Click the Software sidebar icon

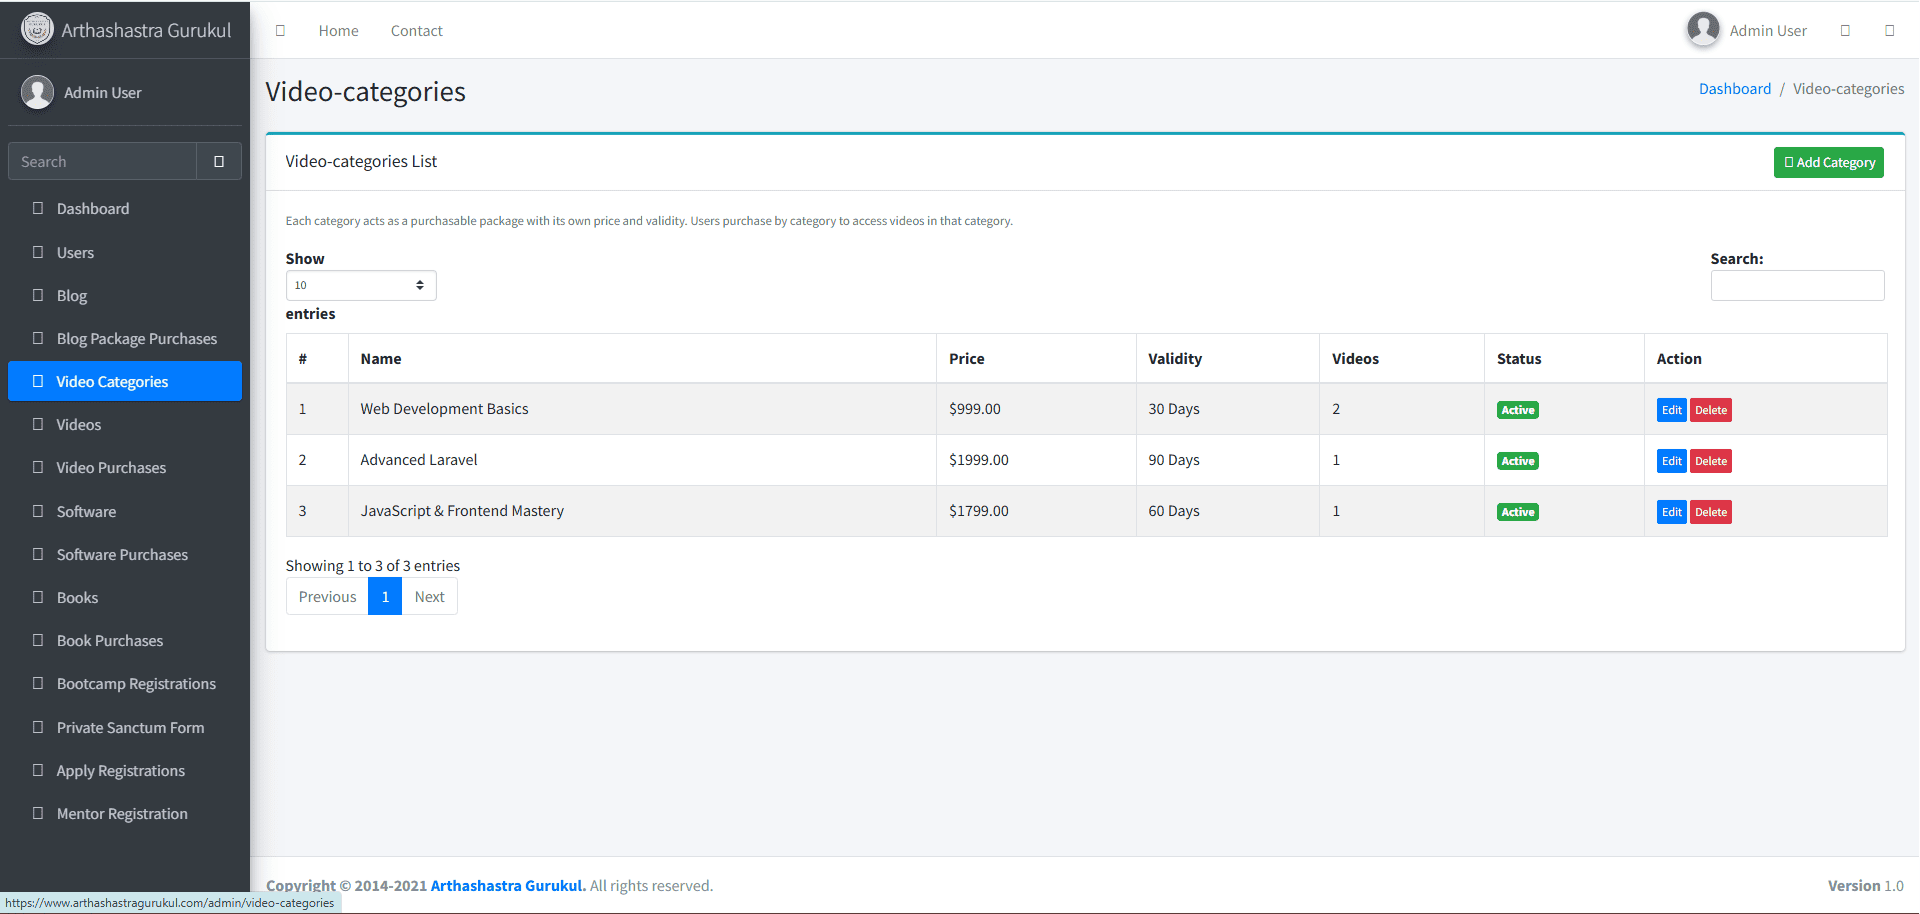38,511
